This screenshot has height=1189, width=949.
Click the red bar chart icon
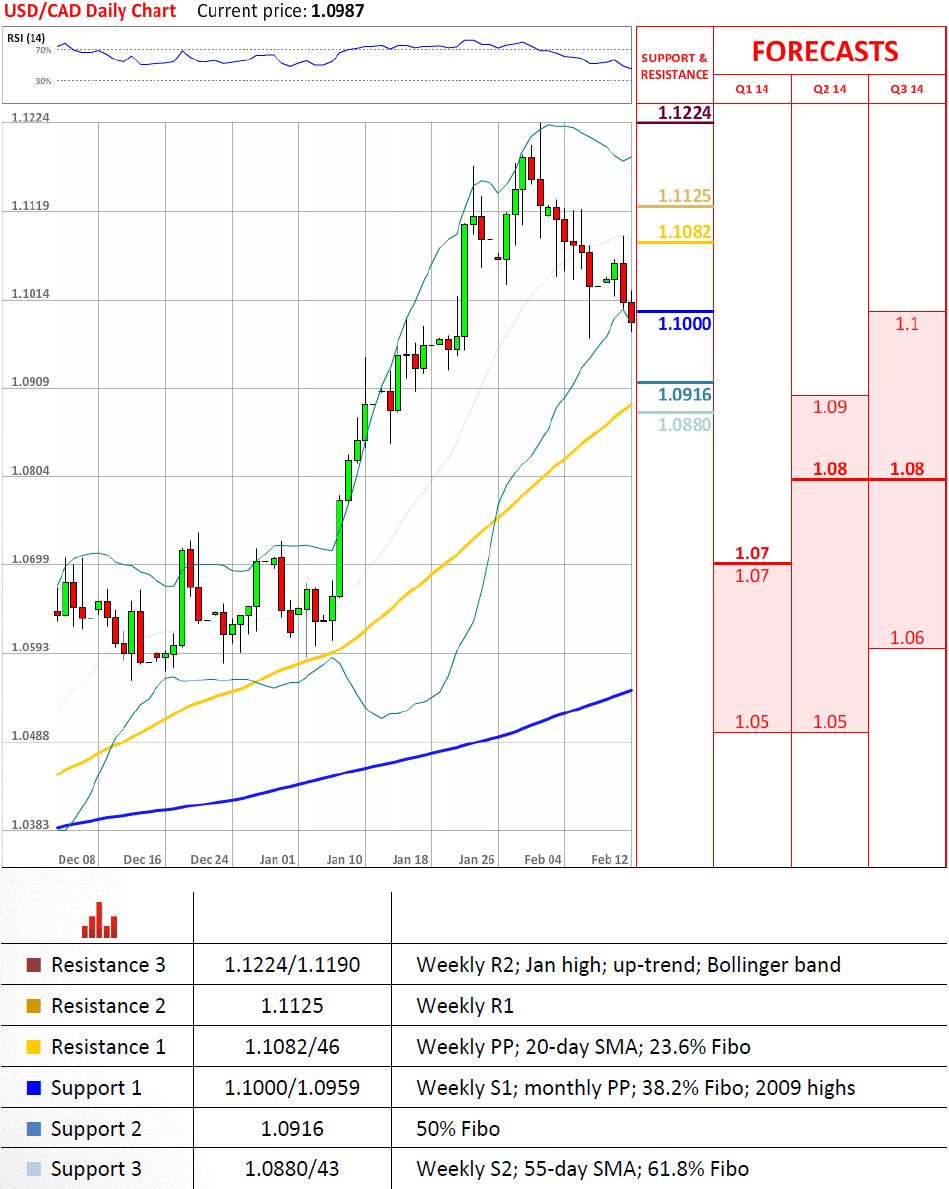(x=99, y=920)
